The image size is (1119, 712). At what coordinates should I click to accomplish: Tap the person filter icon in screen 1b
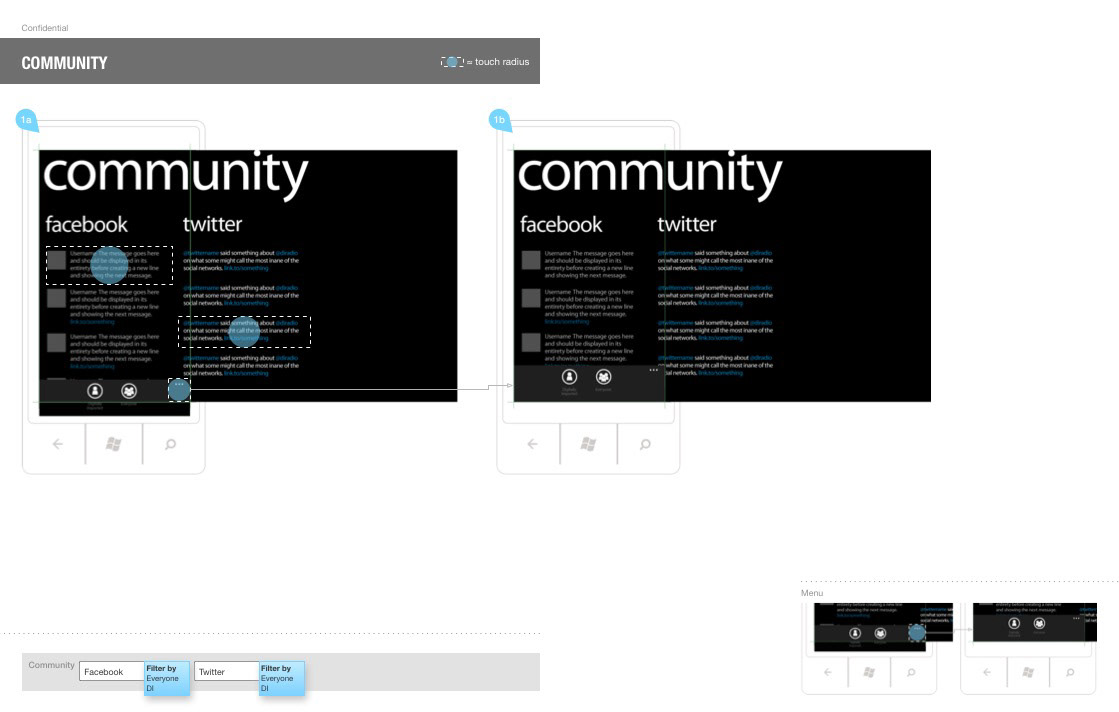click(x=569, y=377)
